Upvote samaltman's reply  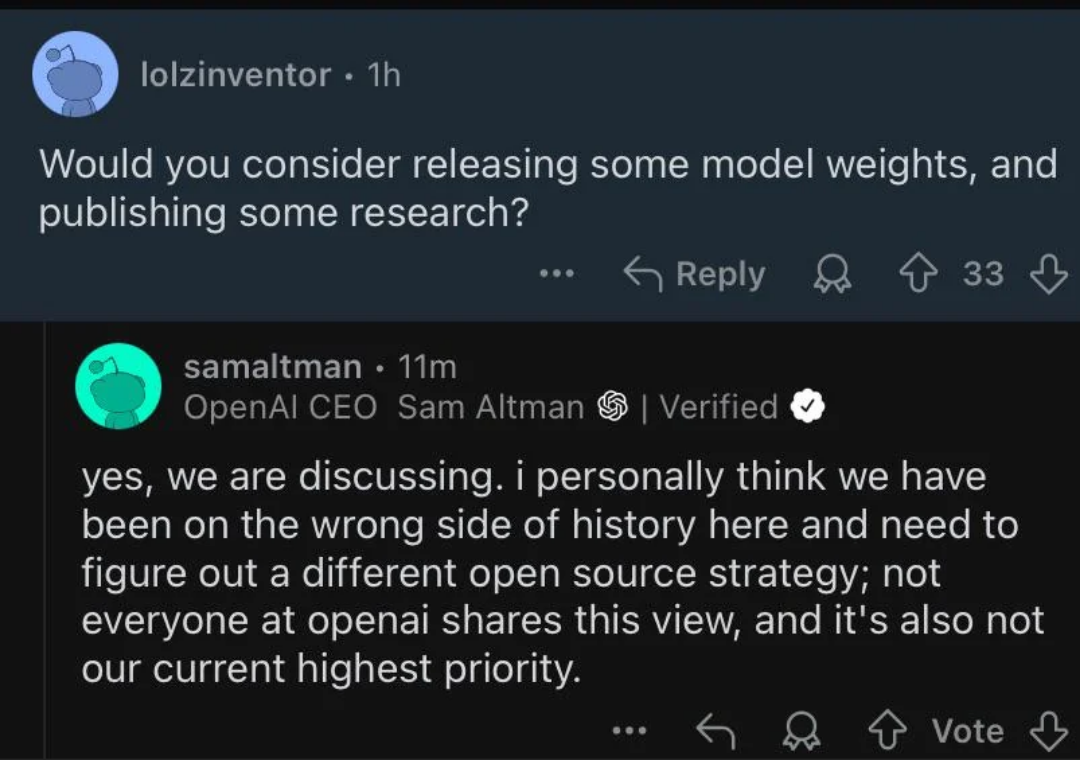coord(889,730)
